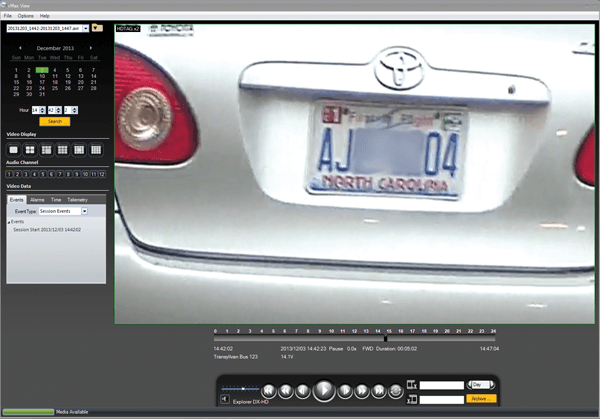Play the video with the large play button

click(324, 390)
